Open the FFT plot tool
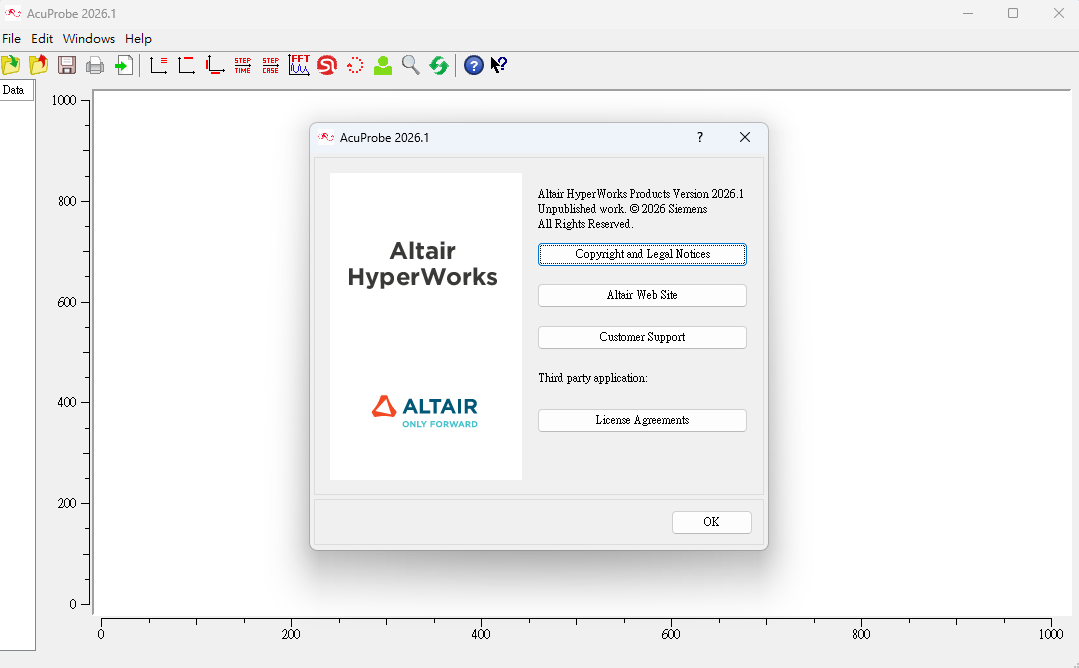This screenshot has width=1079, height=668. pos(299,65)
